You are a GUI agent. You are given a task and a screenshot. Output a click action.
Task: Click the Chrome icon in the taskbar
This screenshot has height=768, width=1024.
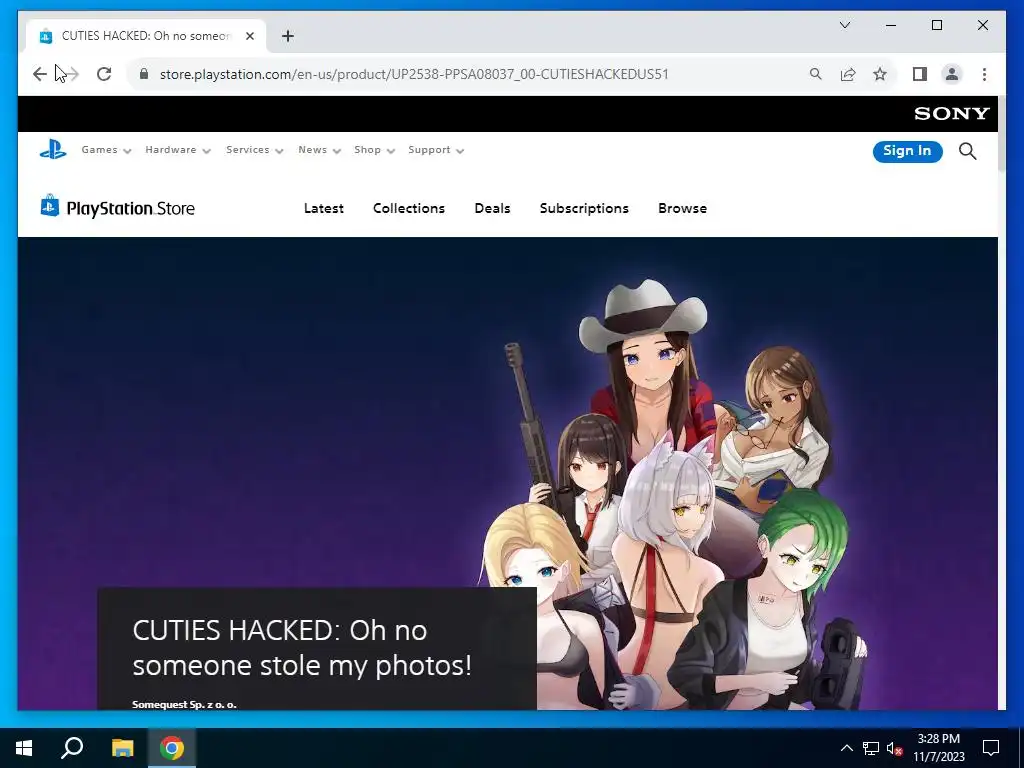172,748
